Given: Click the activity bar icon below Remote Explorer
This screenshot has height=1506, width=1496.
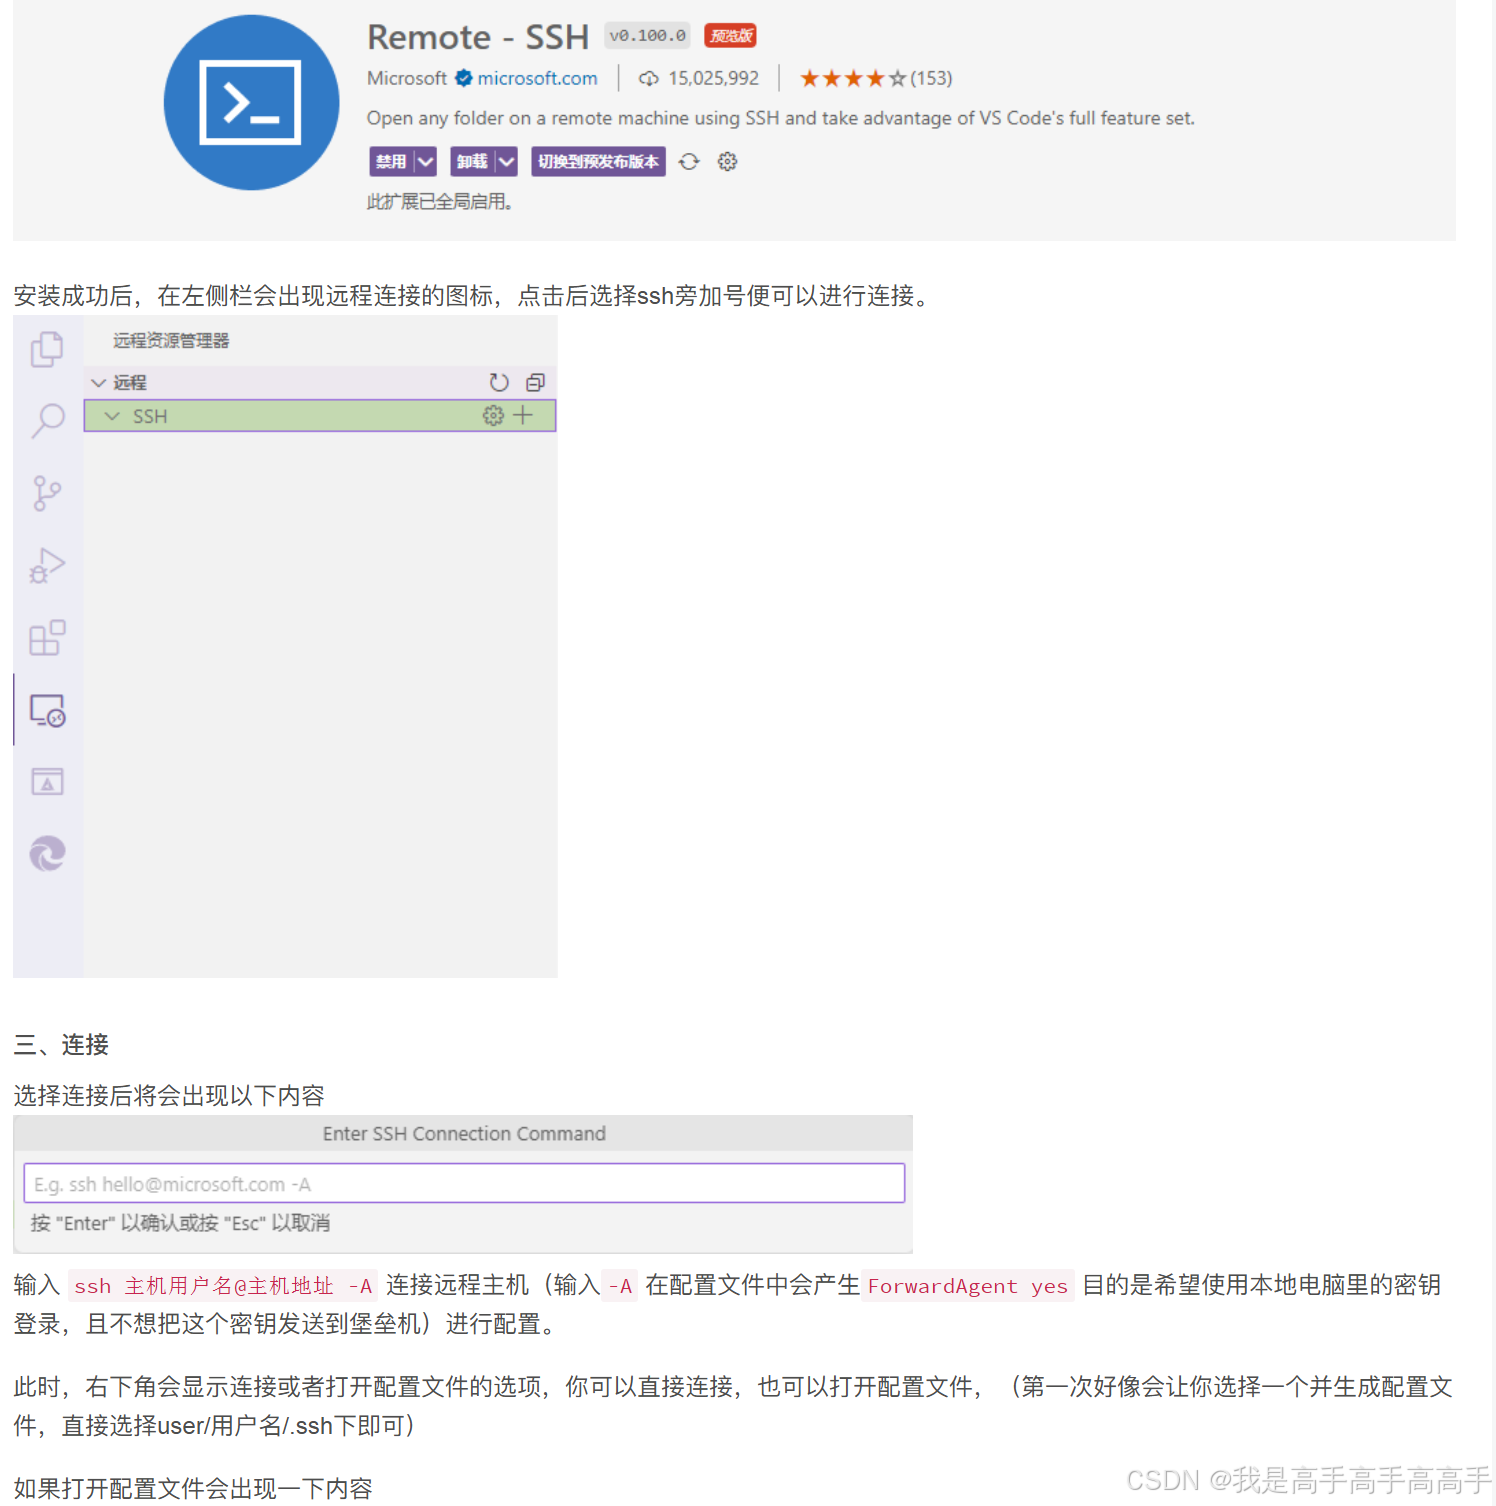Looking at the screenshot, I should click(x=47, y=781).
